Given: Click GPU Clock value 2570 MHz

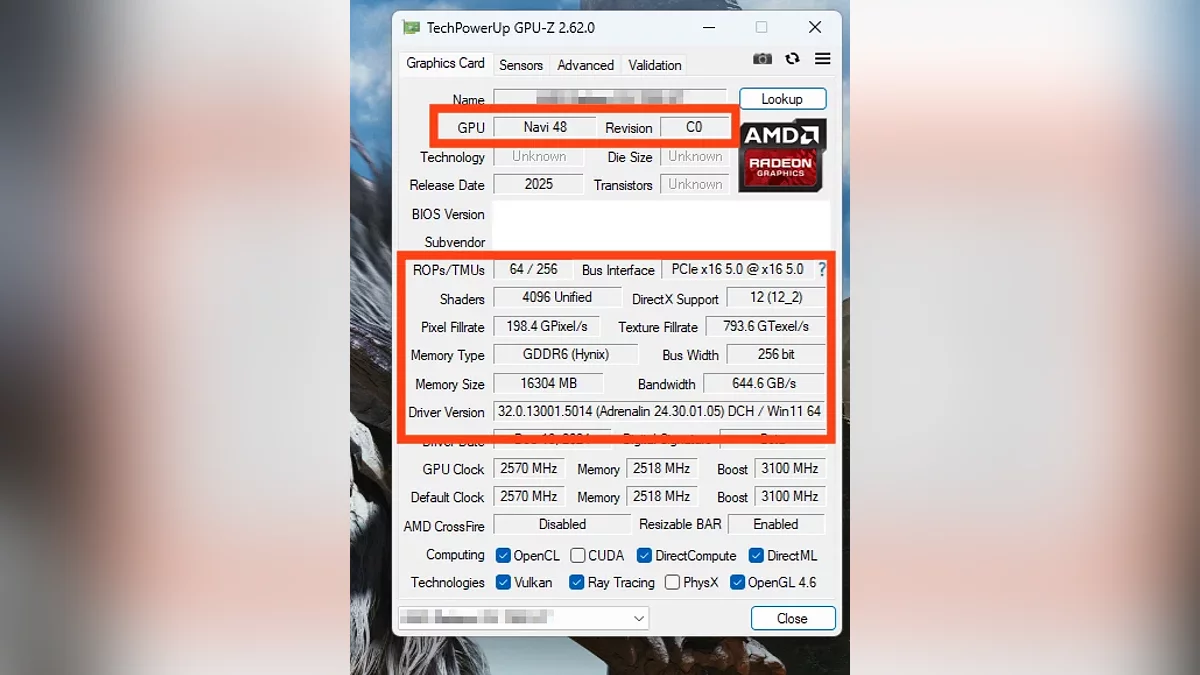Looking at the screenshot, I should tap(529, 468).
